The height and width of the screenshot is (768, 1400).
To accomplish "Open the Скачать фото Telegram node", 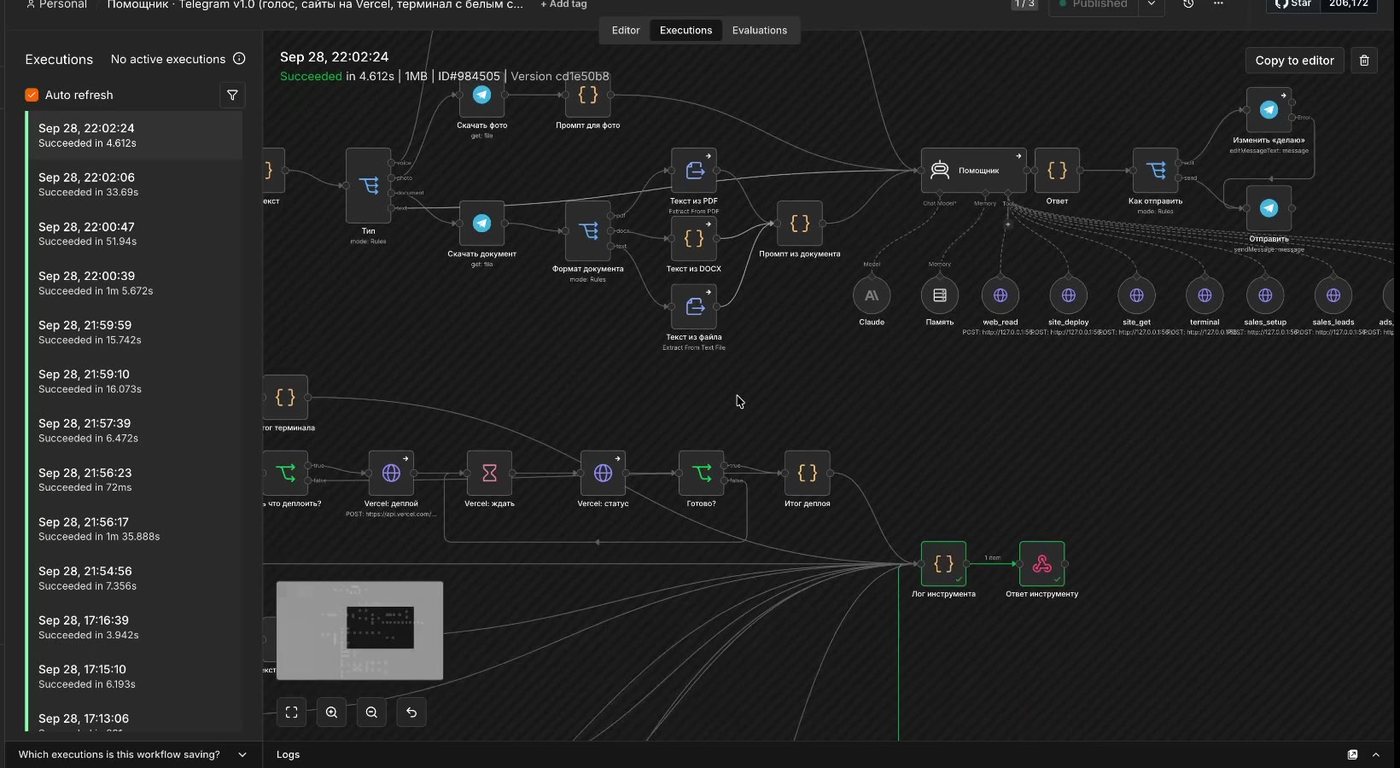I will tap(482, 95).
